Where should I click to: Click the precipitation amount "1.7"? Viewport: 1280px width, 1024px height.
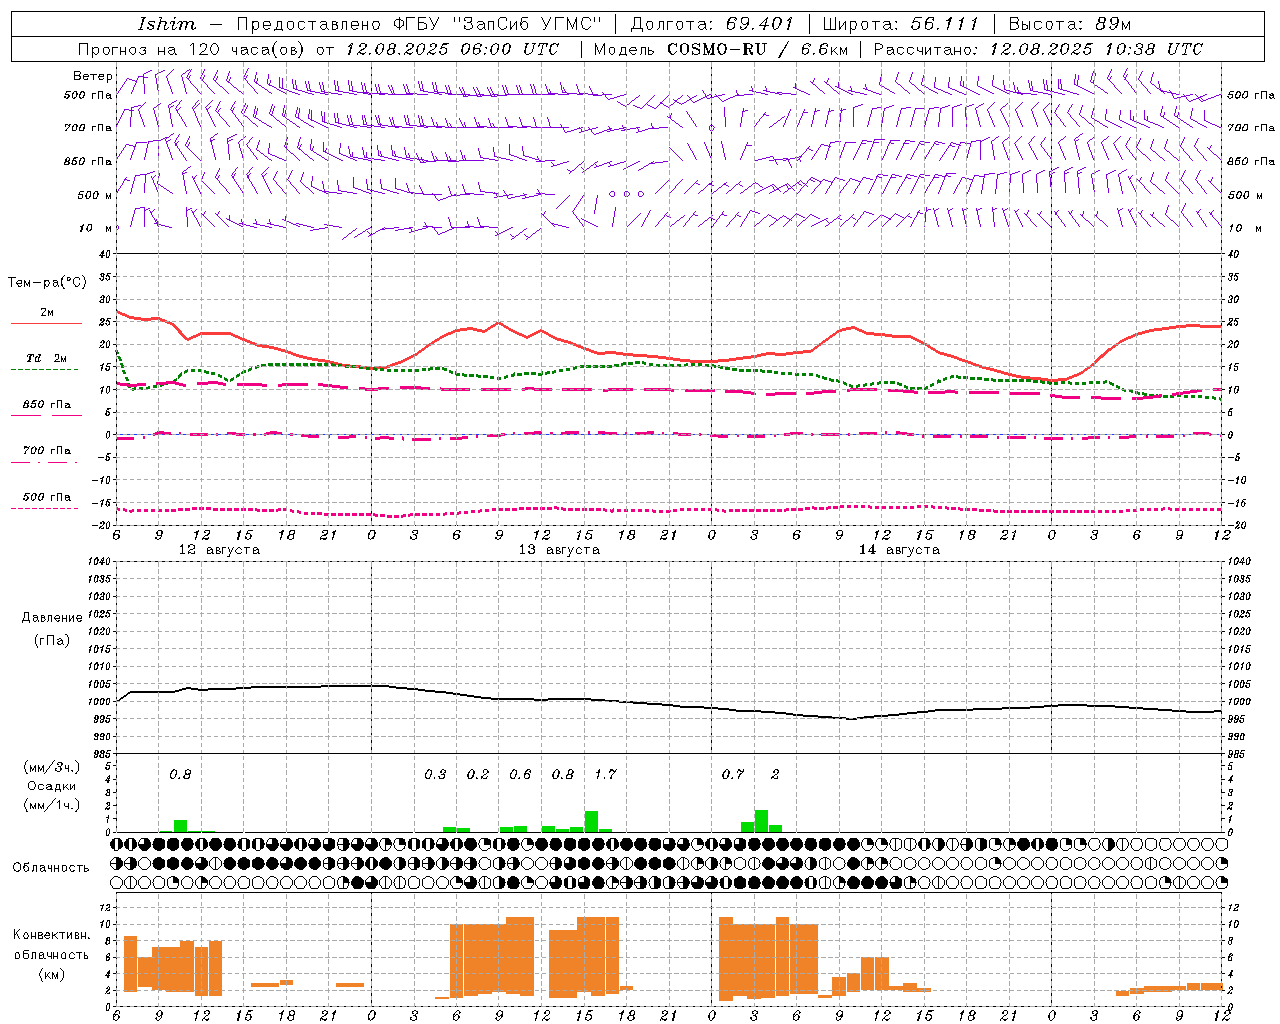[605, 774]
